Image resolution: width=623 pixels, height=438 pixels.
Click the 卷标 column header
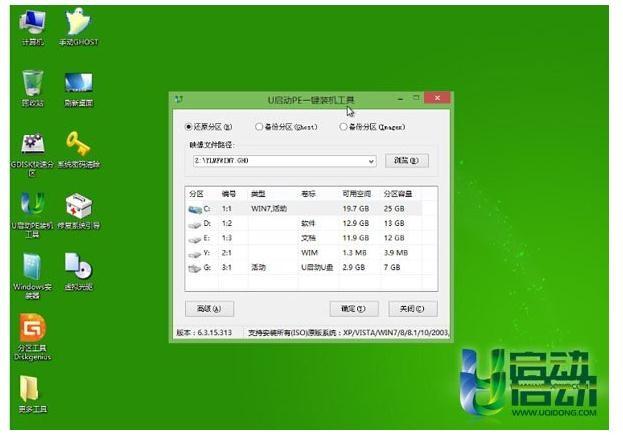coord(309,194)
